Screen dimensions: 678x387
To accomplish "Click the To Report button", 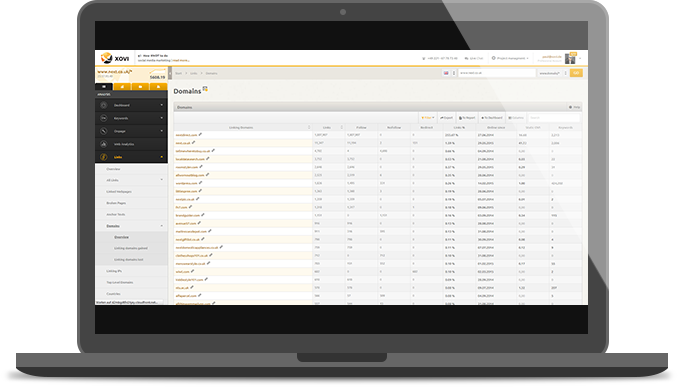I will coord(467,118).
